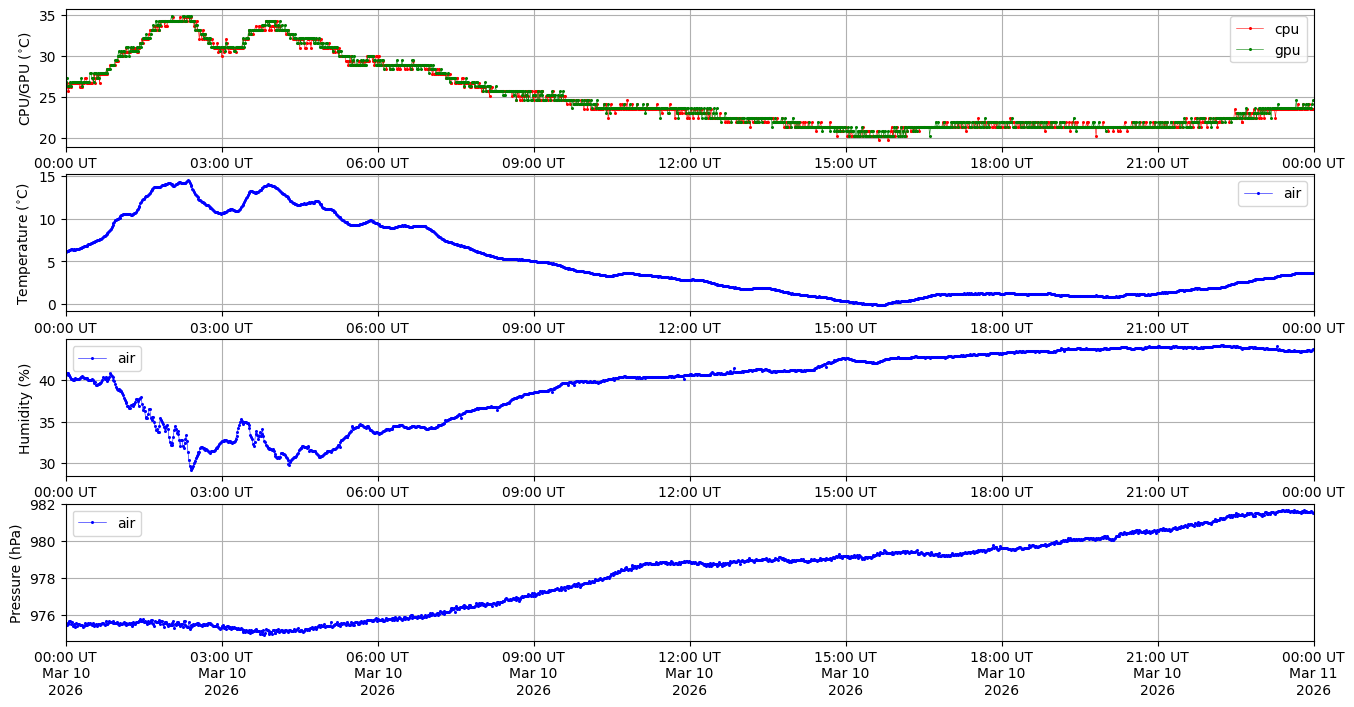
Task: Click the air legend in Temperature plot
Action: [x=1272, y=194]
